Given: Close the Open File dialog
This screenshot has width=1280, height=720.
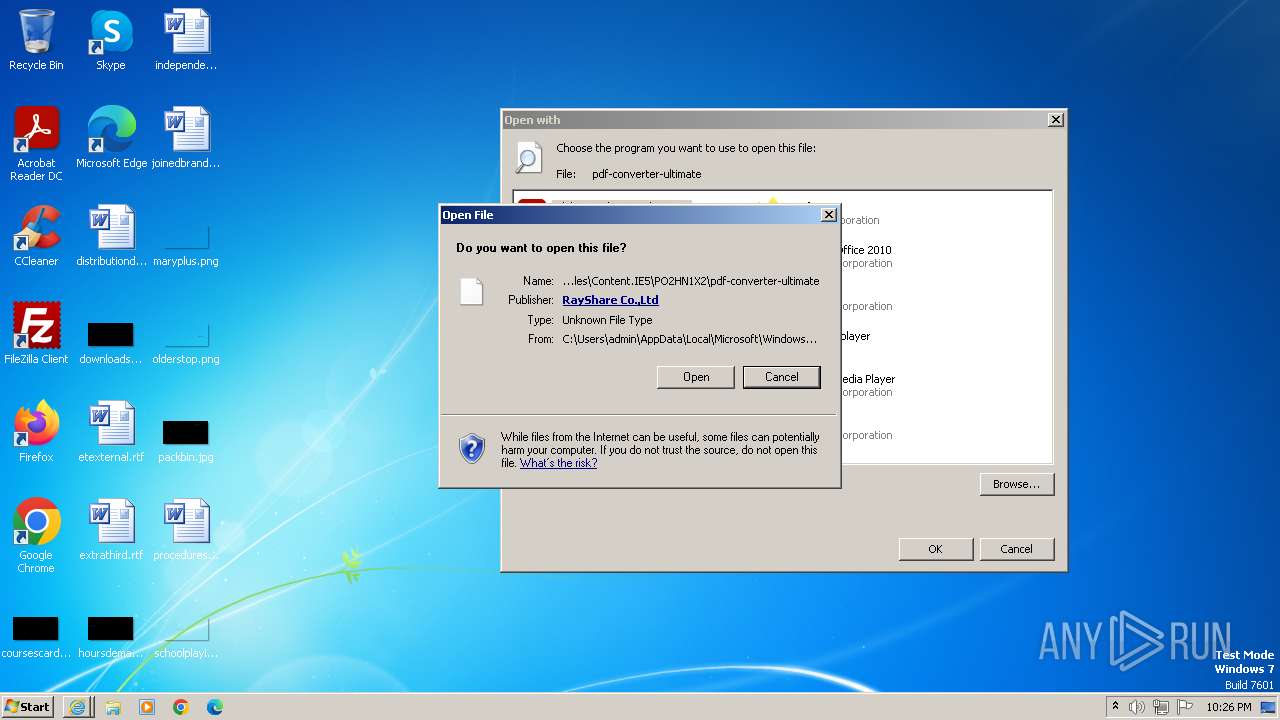Looking at the screenshot, I should click(828, 215).
